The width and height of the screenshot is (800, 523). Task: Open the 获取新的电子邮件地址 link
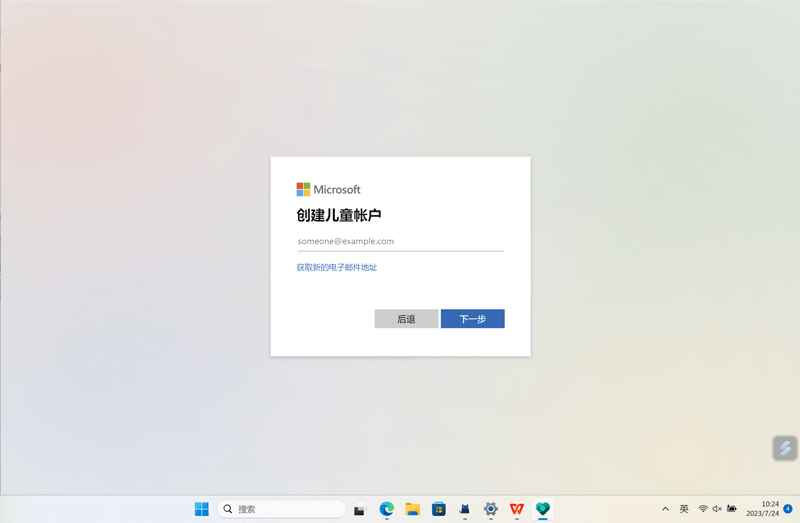[x=337, y=267]
